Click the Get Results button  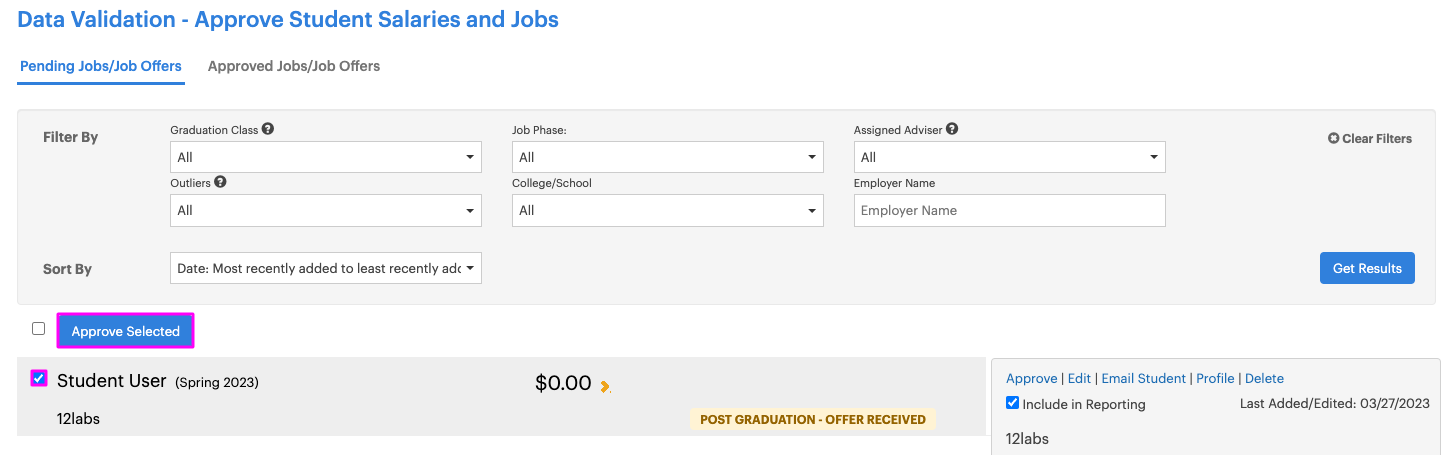[1367, 268]
